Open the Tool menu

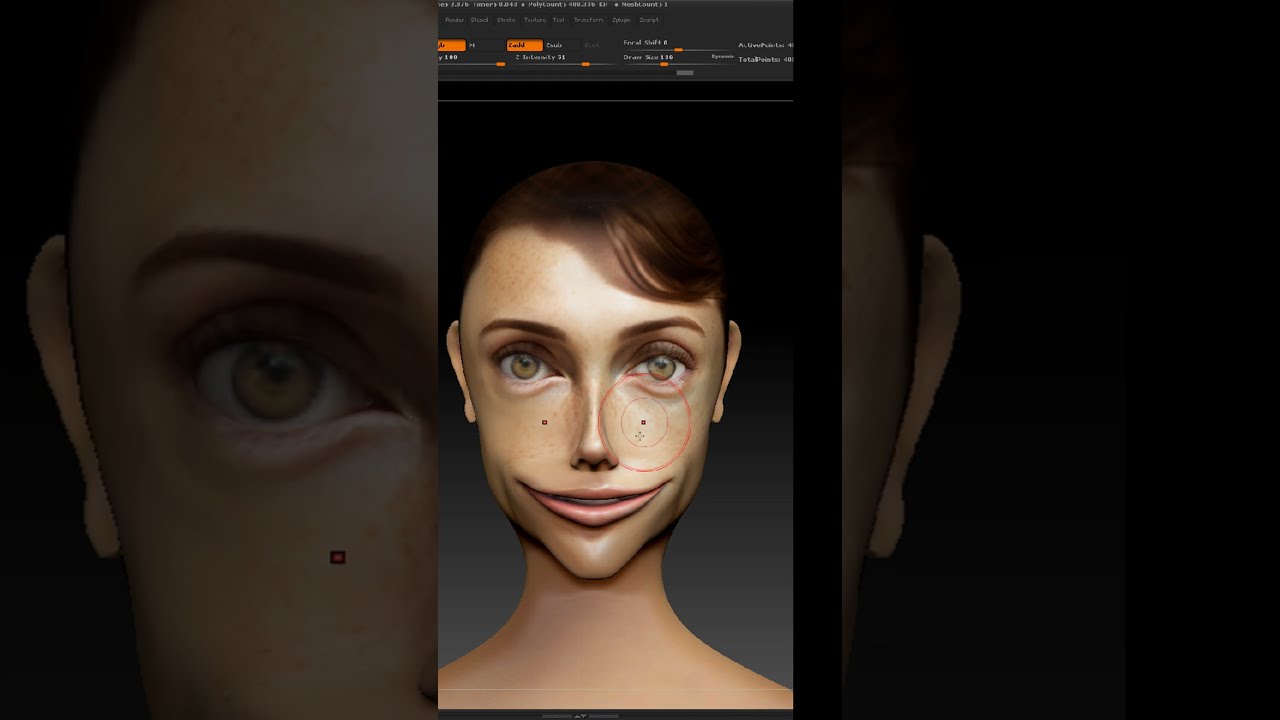click(x=559, y=20)
